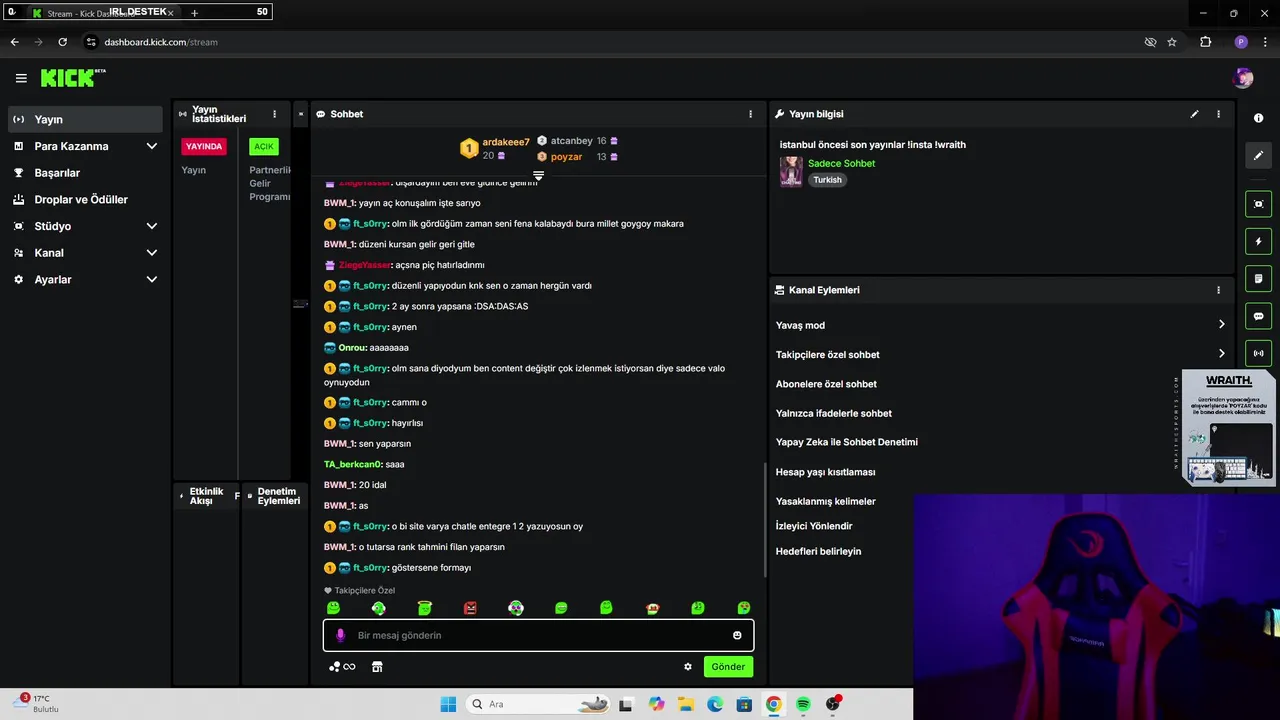Click the pencil edit button in the right sidebar
1280x720 pixels.
pos(1258,155)
